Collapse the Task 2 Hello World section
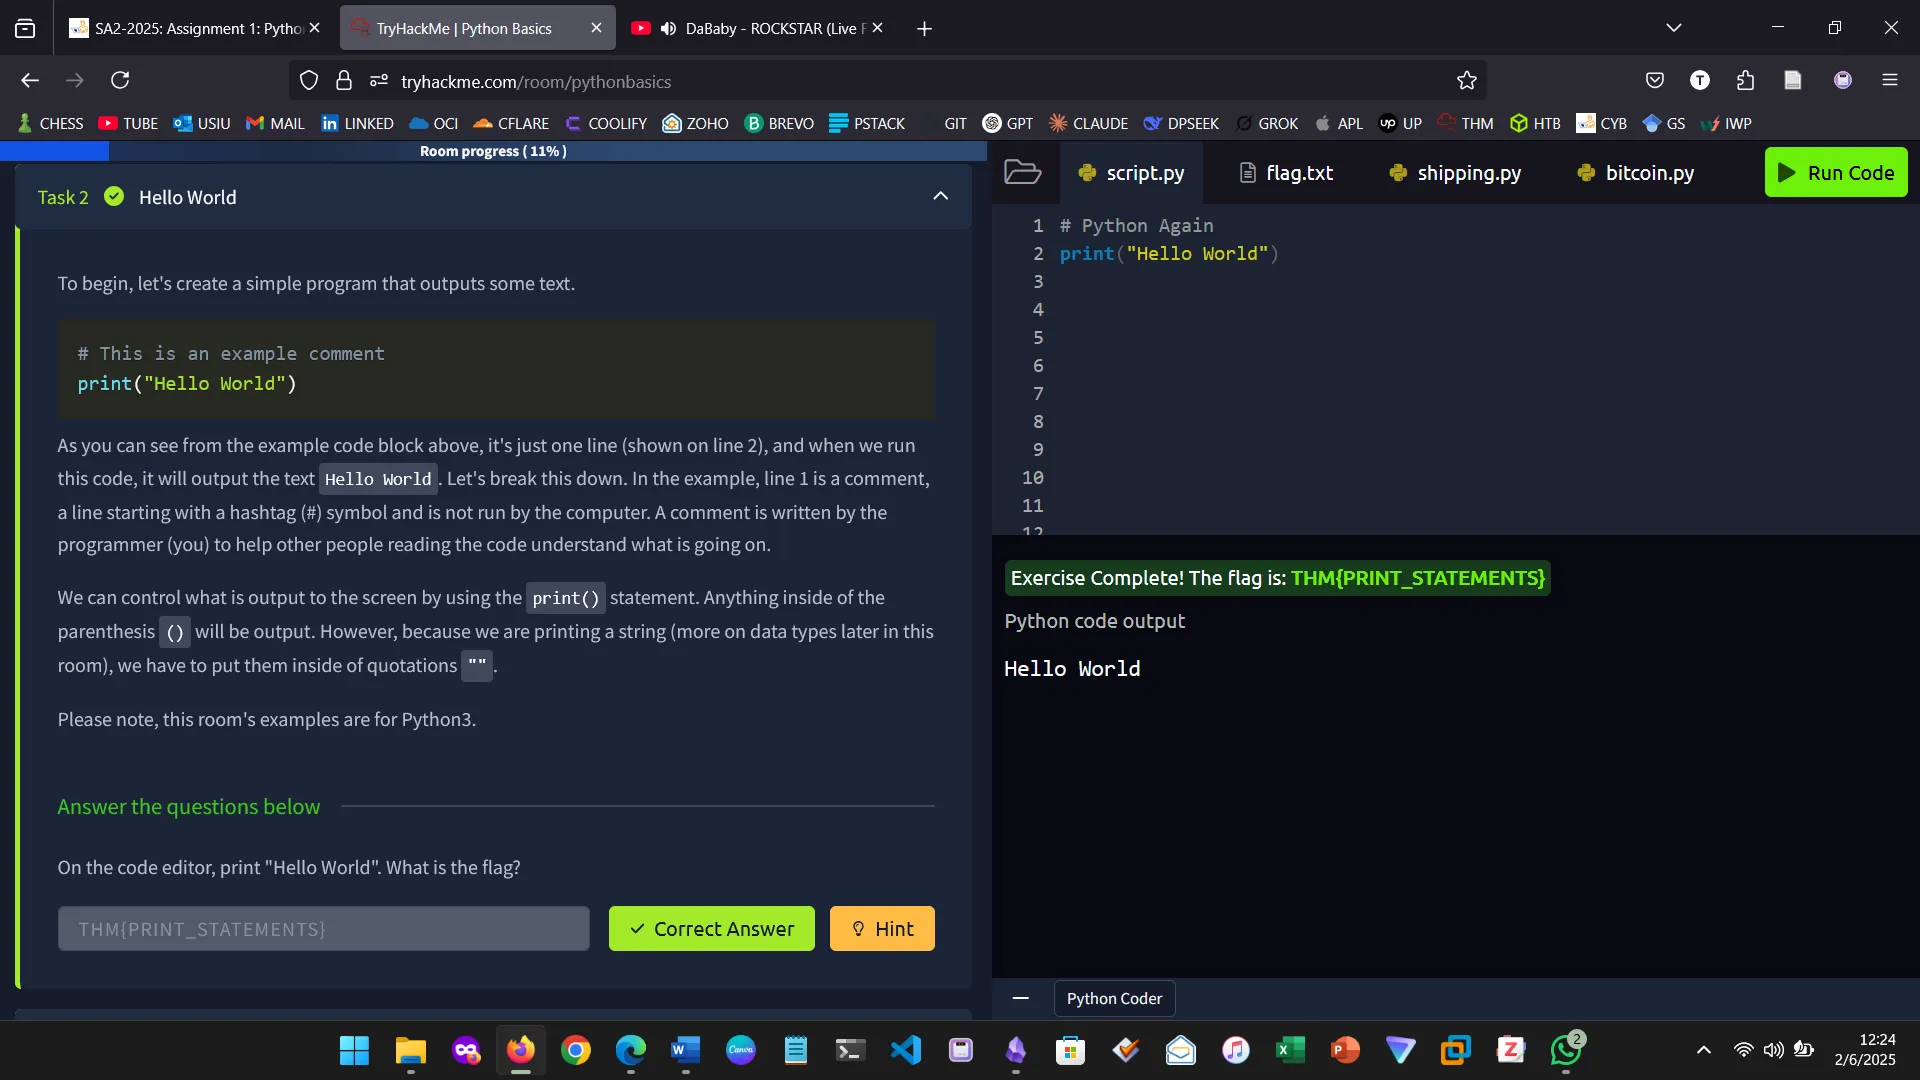1920x1080 pixels. [x=940, y=196]
